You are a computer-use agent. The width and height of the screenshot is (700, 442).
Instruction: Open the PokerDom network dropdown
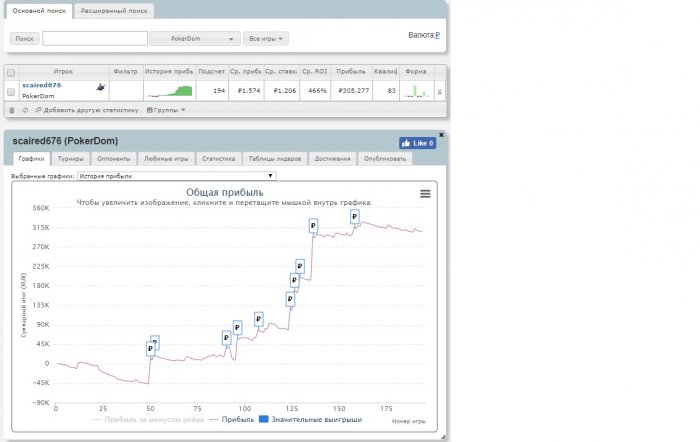(x=194, y=39)
